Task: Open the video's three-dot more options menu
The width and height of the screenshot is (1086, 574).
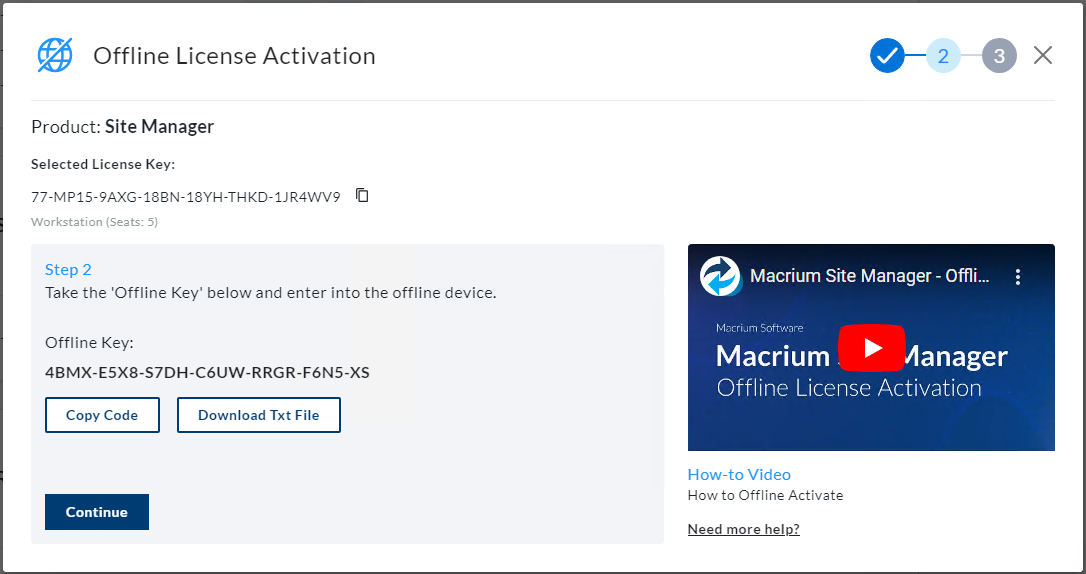Action: click(x=1018, y=277)
